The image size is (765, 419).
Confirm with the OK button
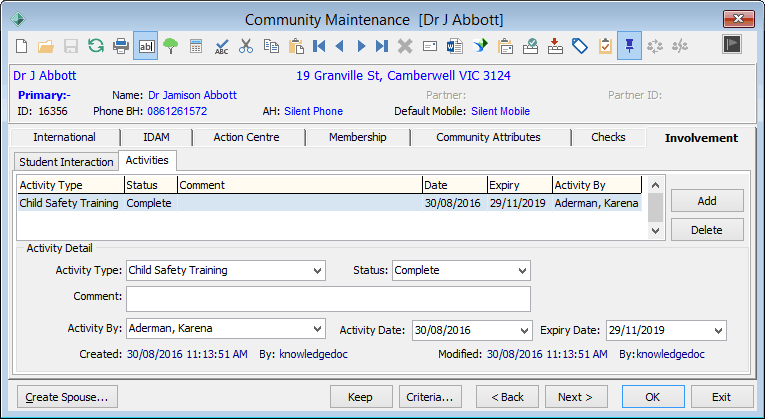(x=653, y=397)
